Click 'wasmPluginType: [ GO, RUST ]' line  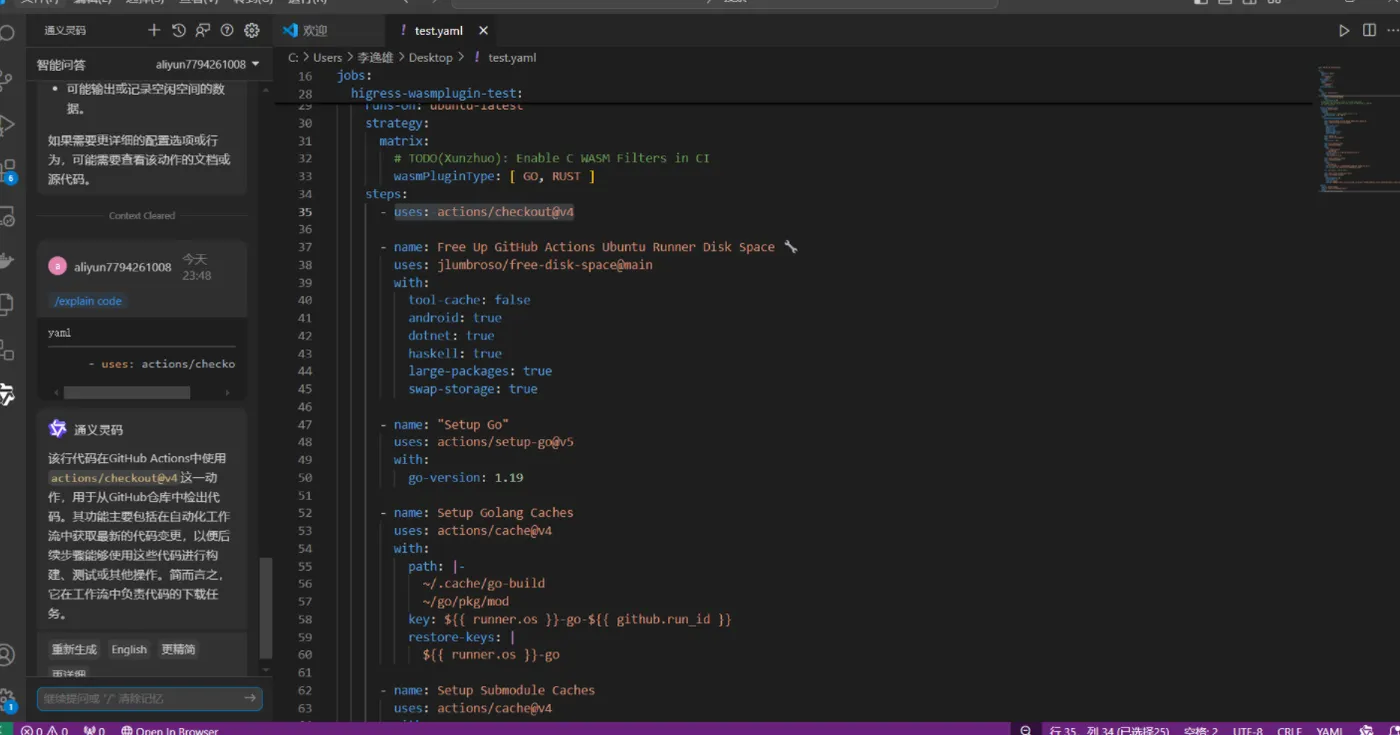click(494, 176)
